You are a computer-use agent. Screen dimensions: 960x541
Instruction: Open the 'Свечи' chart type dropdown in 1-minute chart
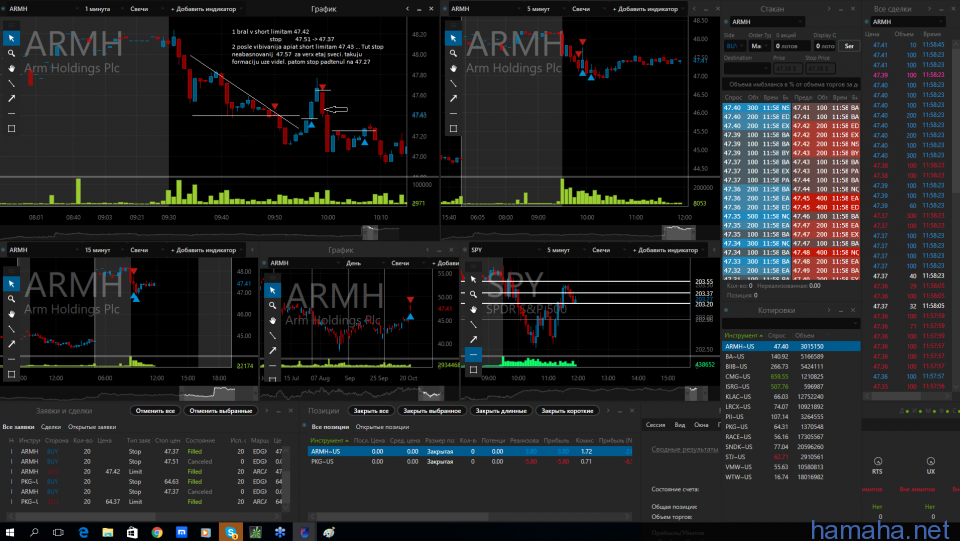(144, 9)
